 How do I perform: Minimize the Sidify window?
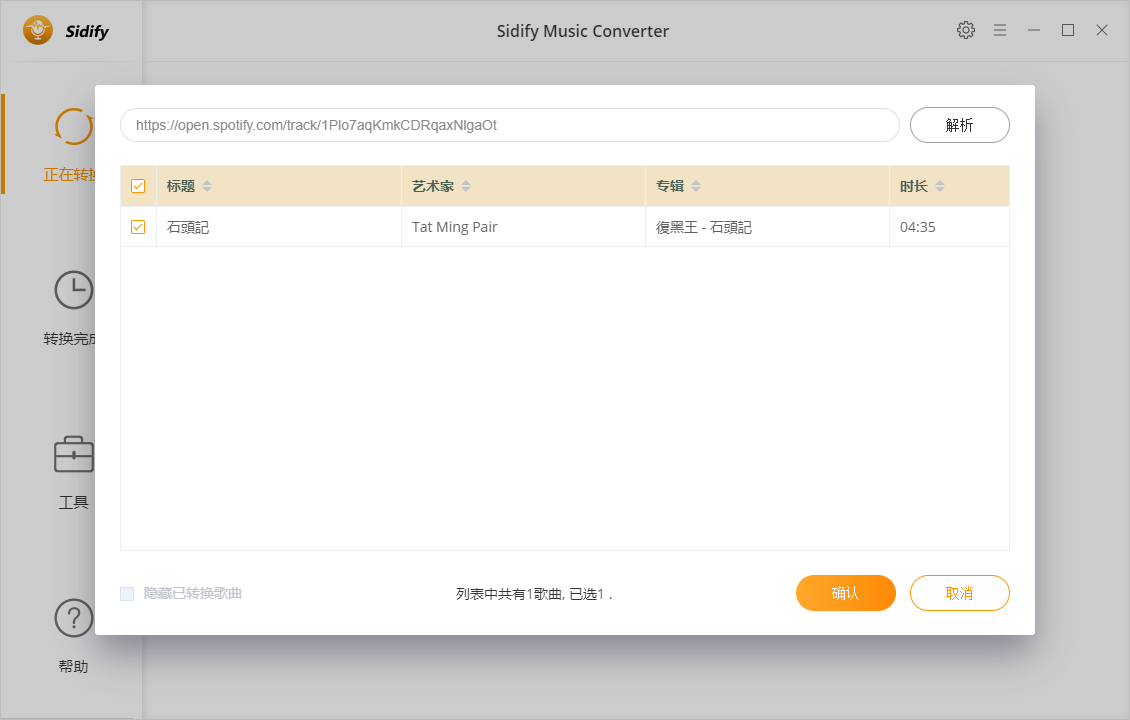[1033, 30]
